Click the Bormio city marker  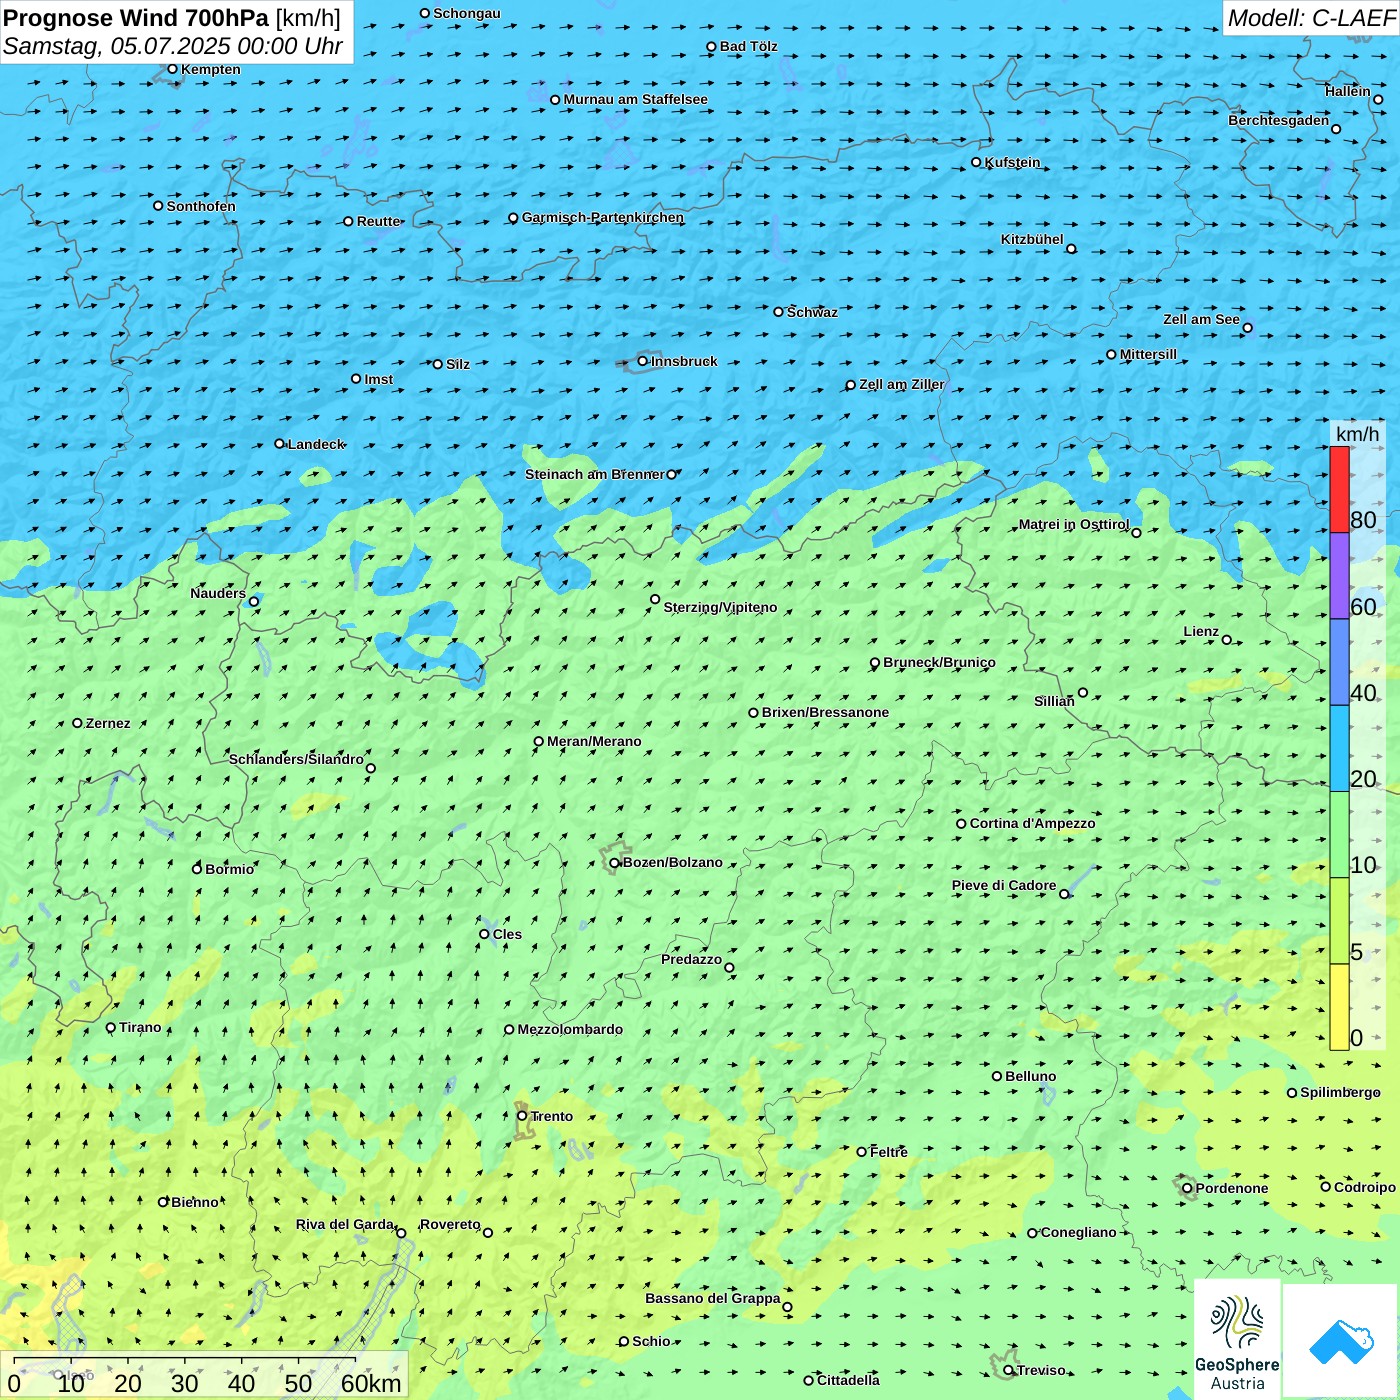[197, 869]
